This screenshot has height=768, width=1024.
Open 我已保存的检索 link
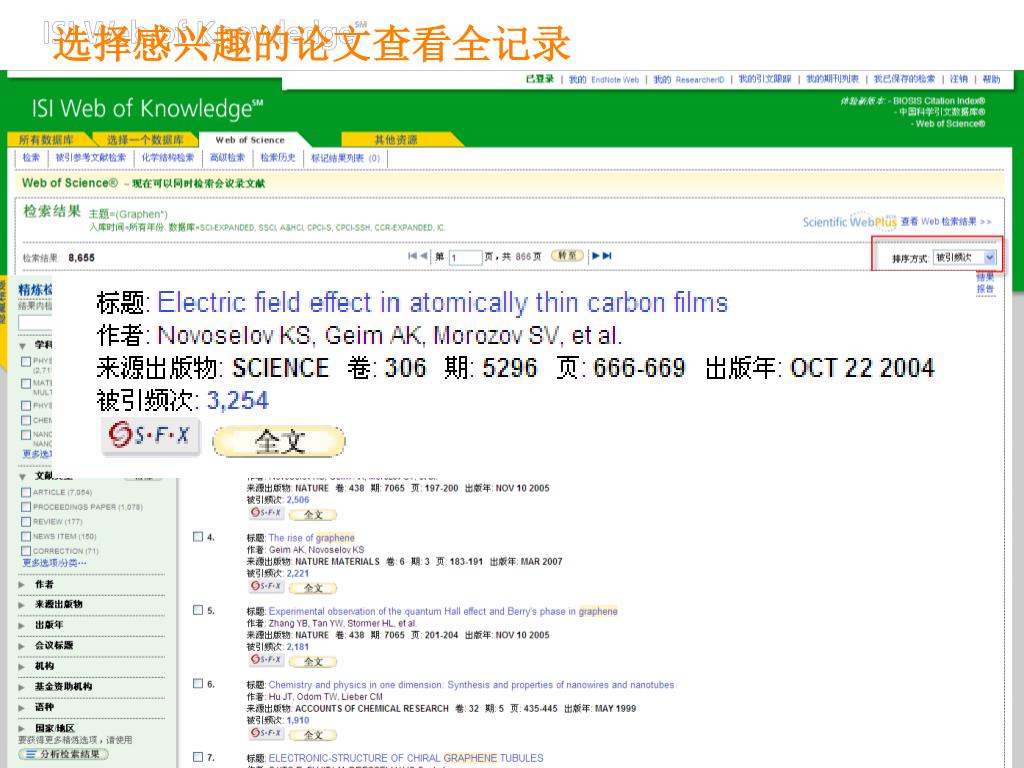(x=904, y=80)
